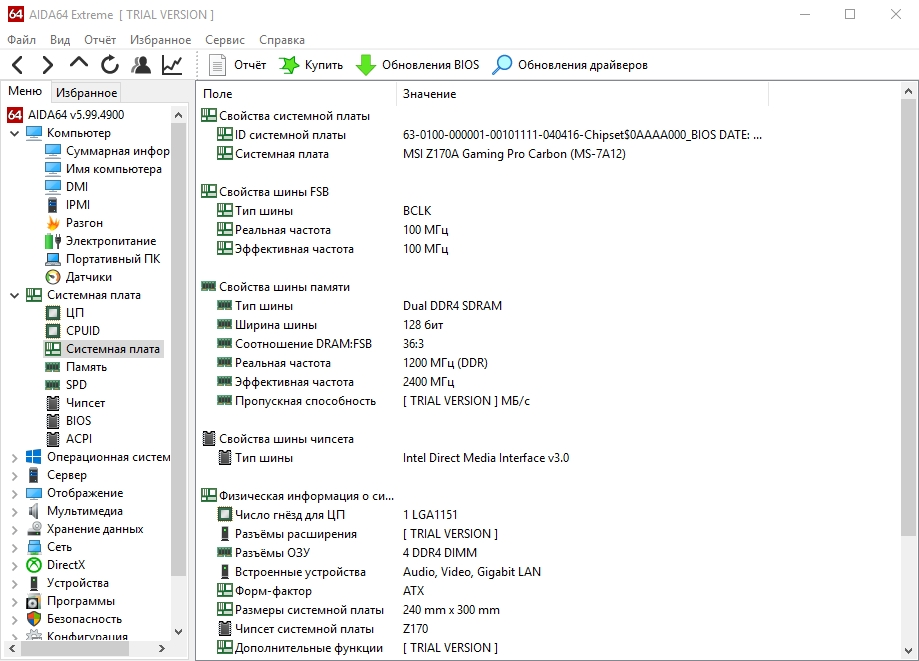Select Память memory tree item
Viewport: 919px width, 661px height.
(x=76, y=367)
